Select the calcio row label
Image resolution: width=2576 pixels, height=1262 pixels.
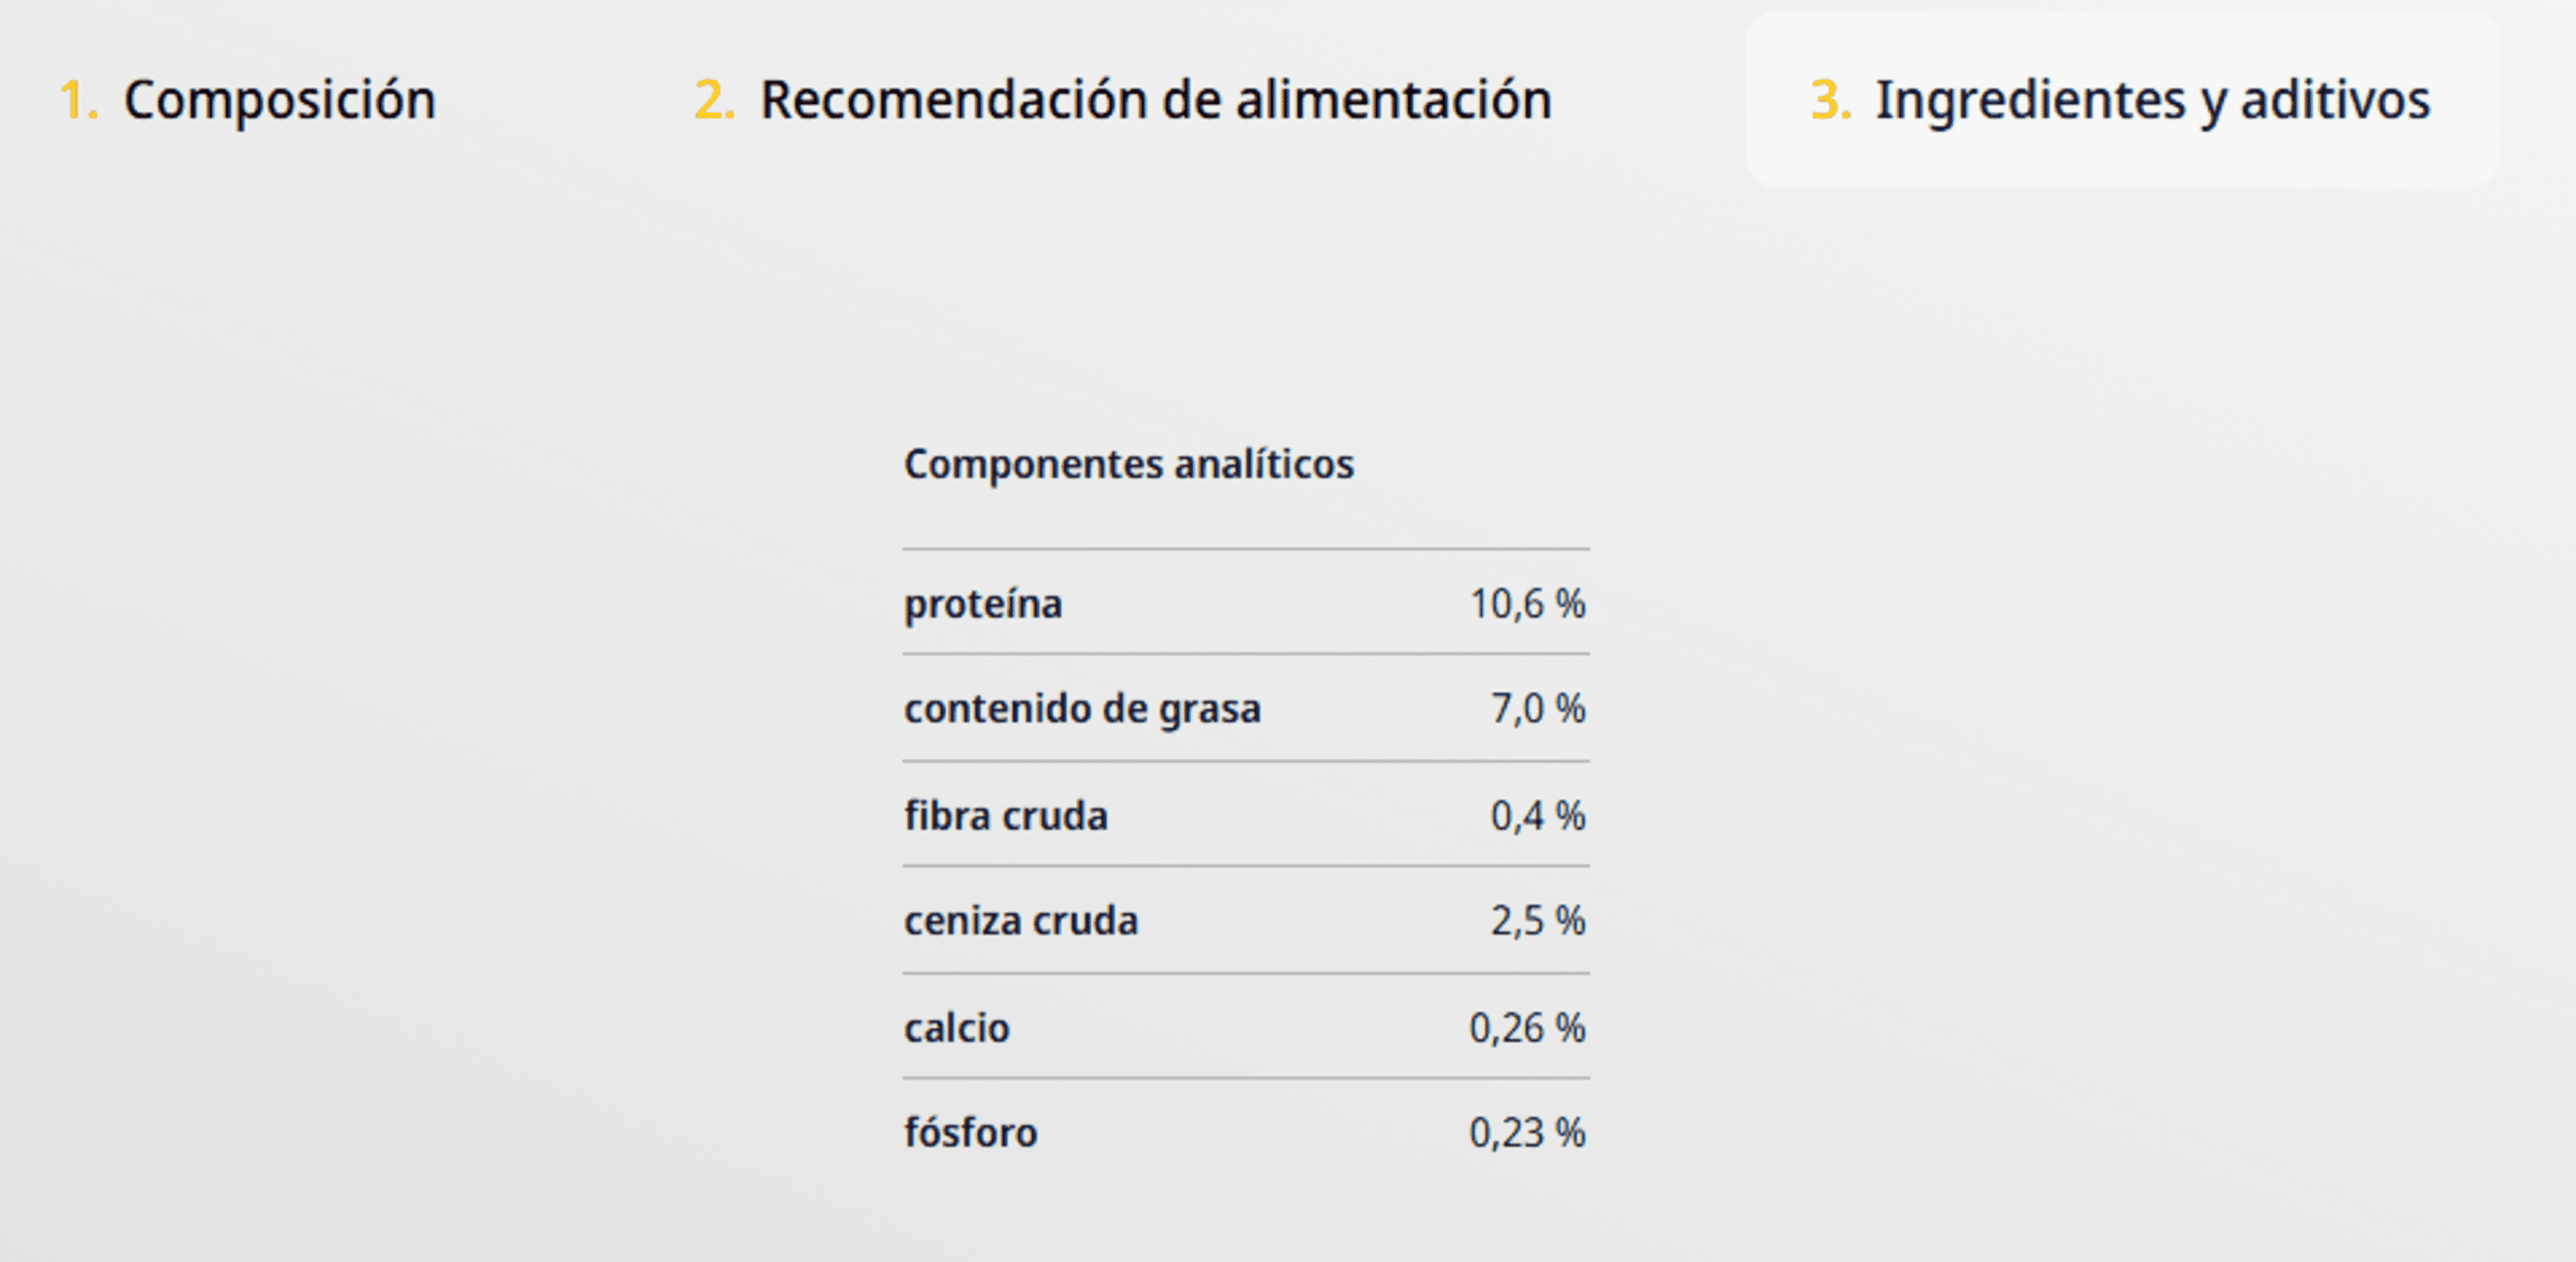pos(957,1028)
